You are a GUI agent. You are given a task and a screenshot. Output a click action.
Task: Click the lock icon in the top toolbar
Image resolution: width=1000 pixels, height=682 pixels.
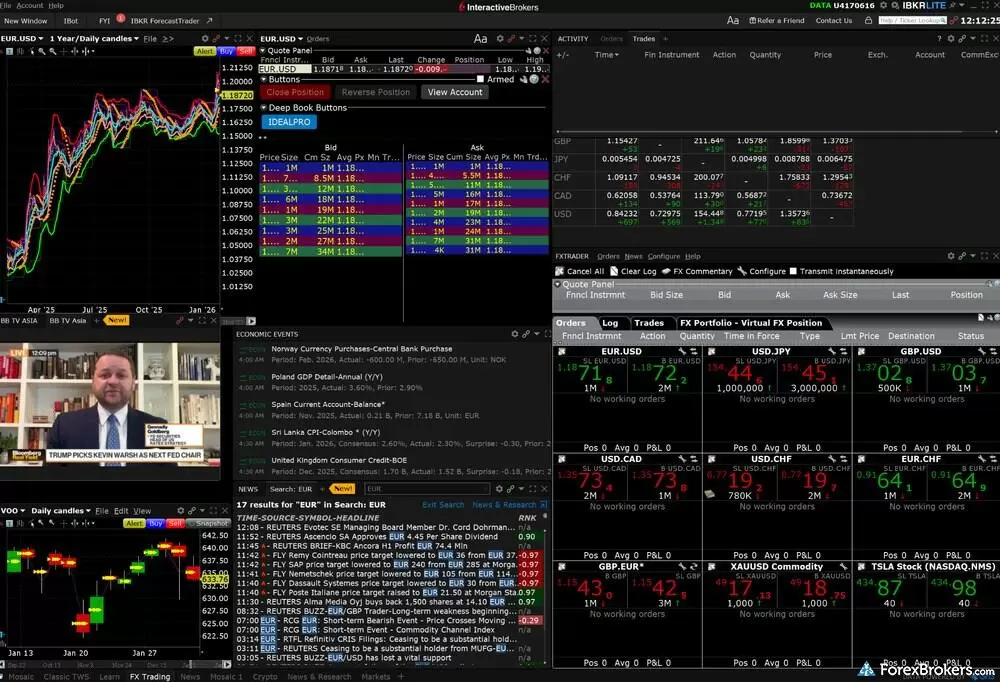[x=868, y=20]
